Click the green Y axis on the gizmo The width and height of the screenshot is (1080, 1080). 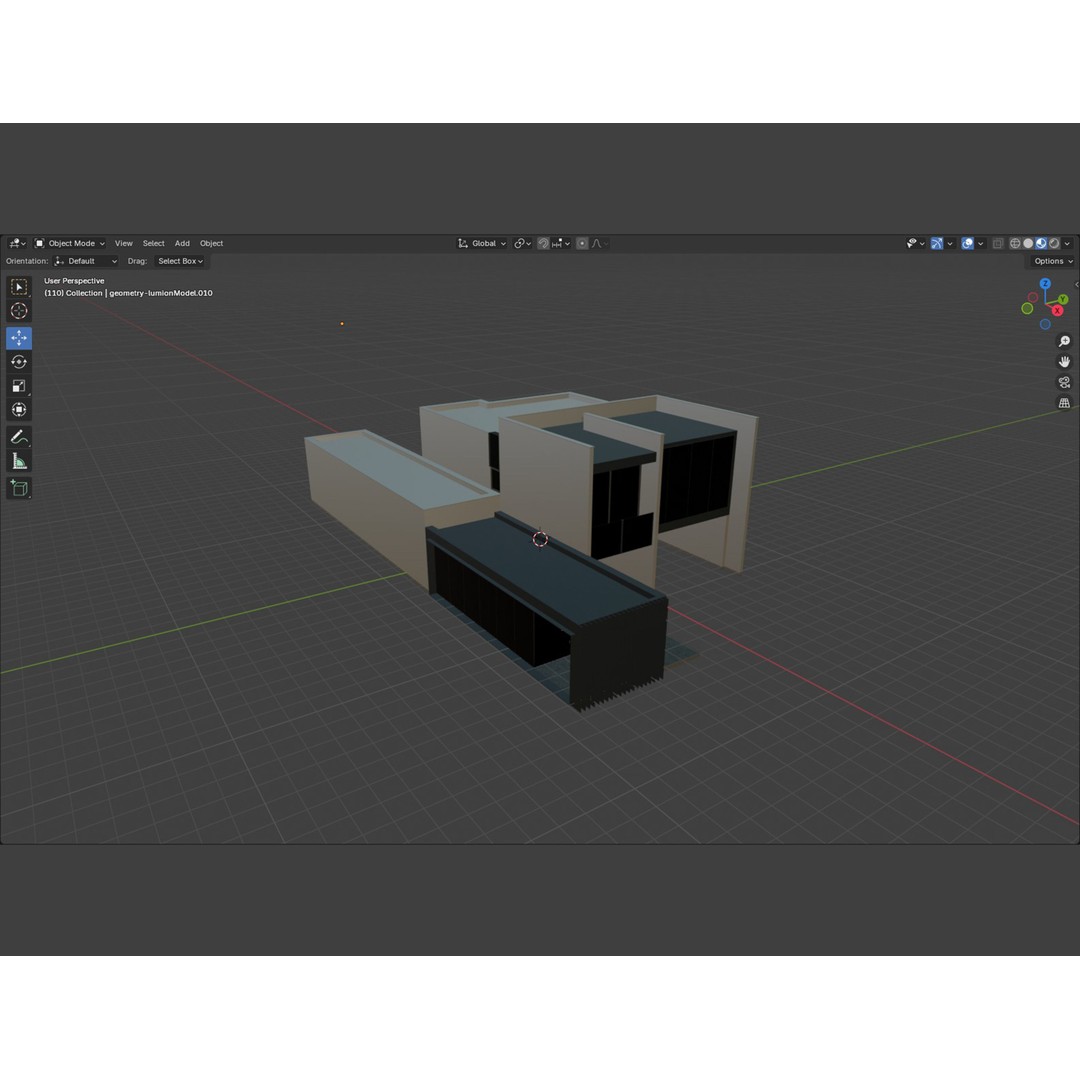pyautogui.click(x=1063, y=299)
